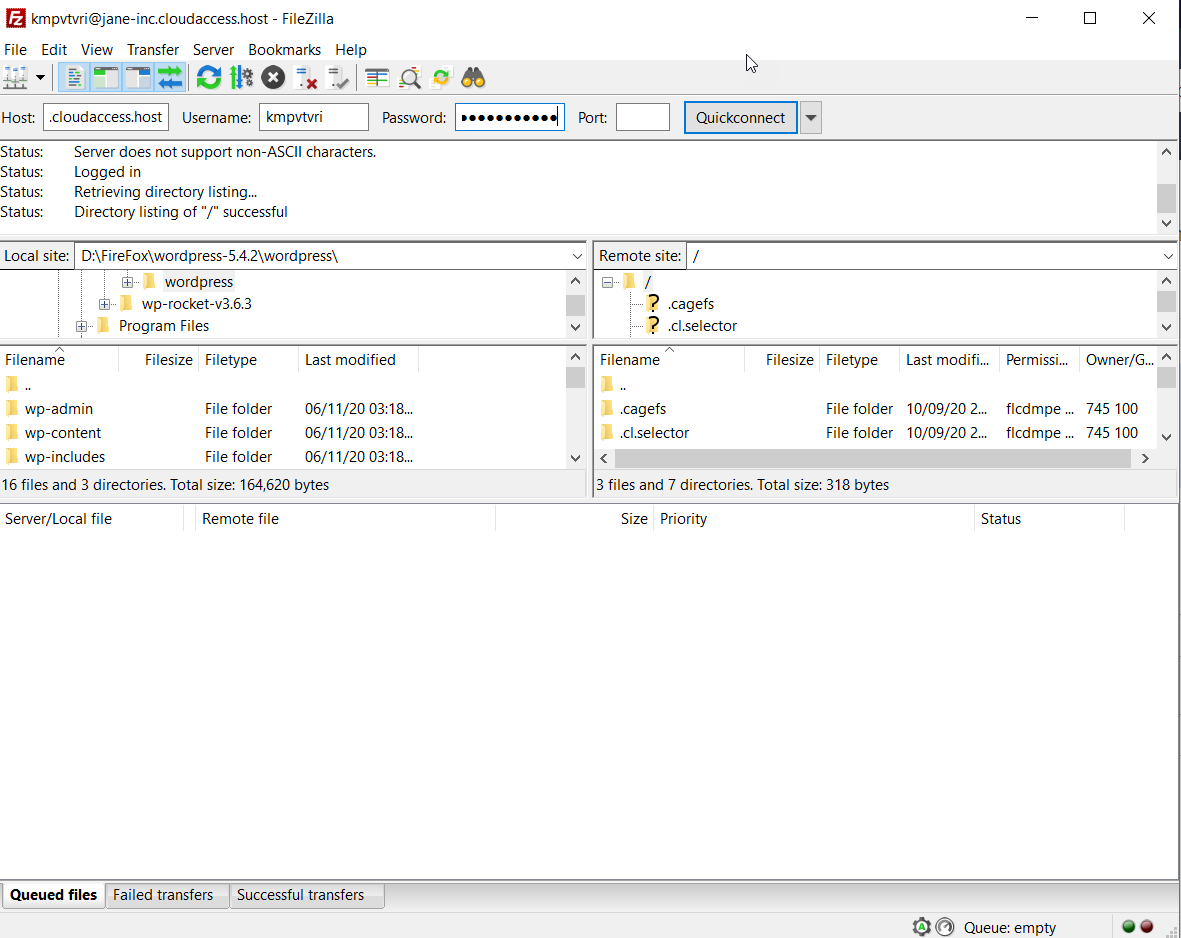Select the wp-includes local folder
The height and width of the screenshot is (938, 1181).
(65, 457)
